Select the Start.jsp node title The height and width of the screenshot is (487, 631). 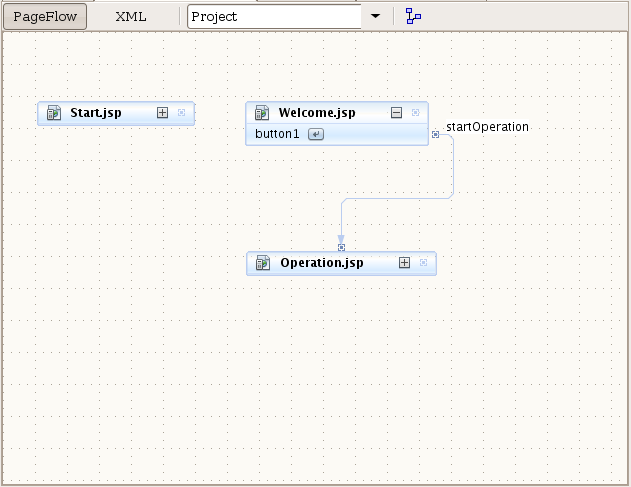(x=96, y=113)
